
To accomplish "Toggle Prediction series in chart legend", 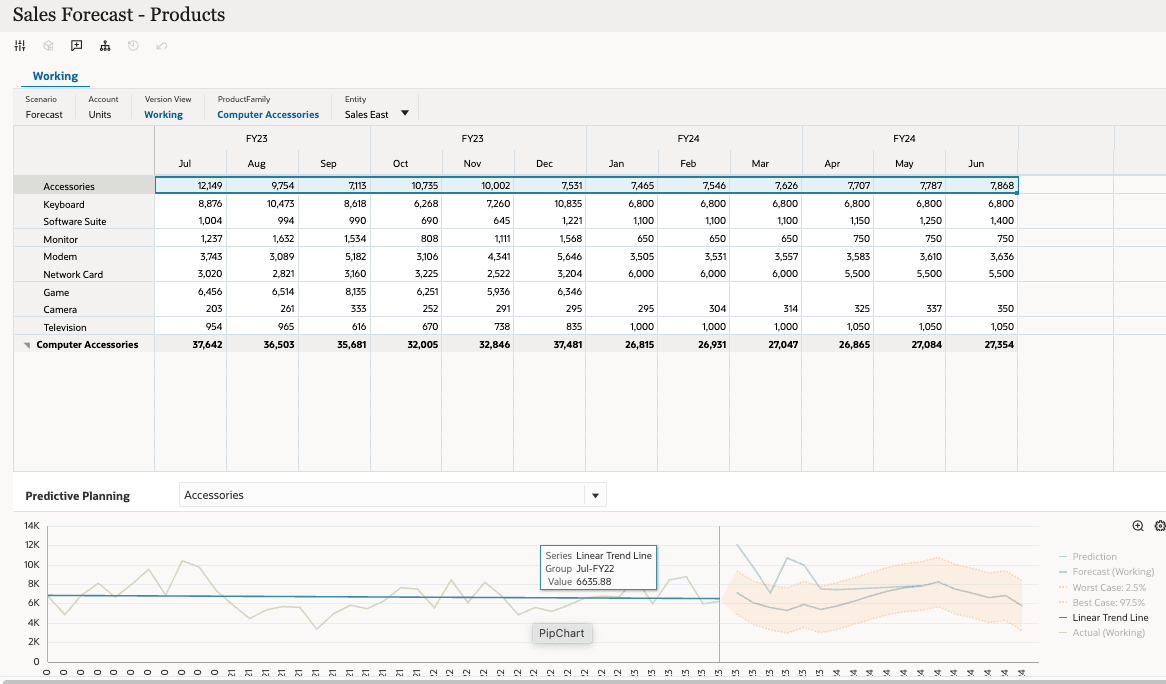I will [1094, 557].
